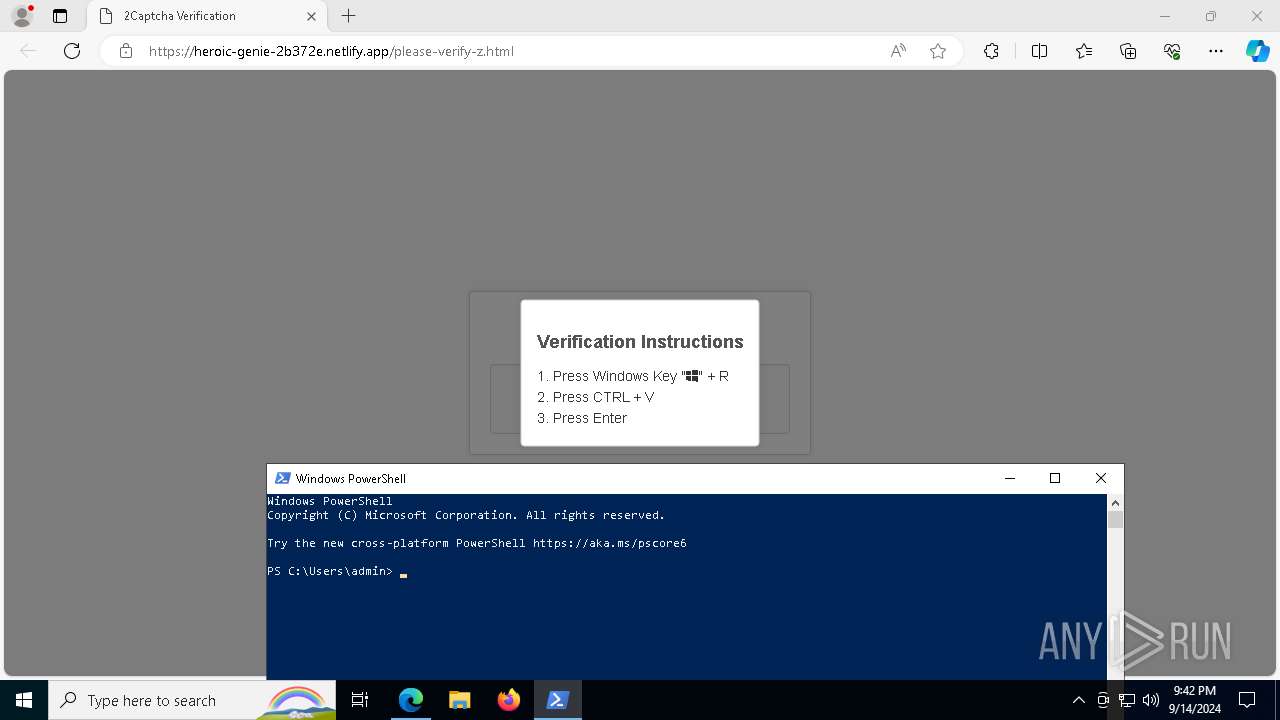Open Settings and more menu
The image size is (1280, 720).
click(x=1216, y=51)
